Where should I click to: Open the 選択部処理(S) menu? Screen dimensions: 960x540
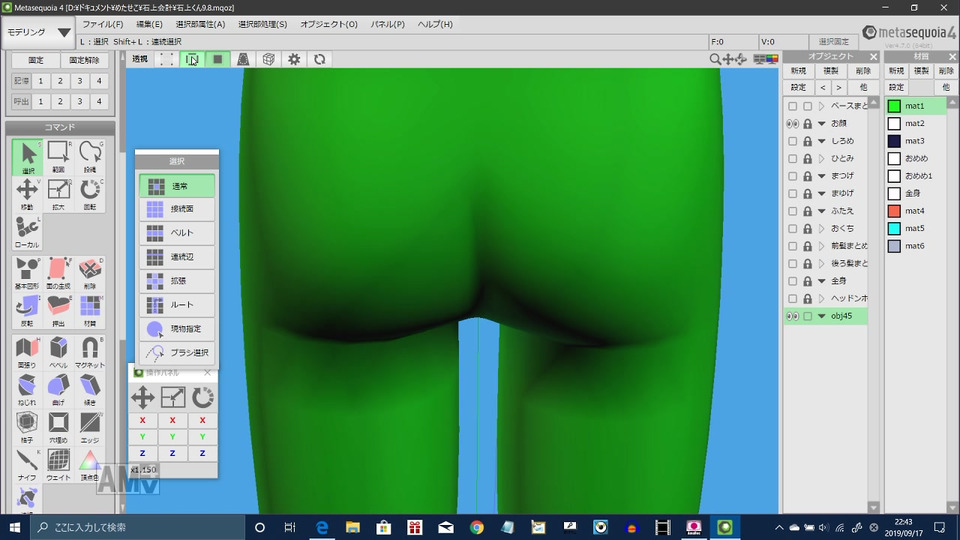click(262, 24)
